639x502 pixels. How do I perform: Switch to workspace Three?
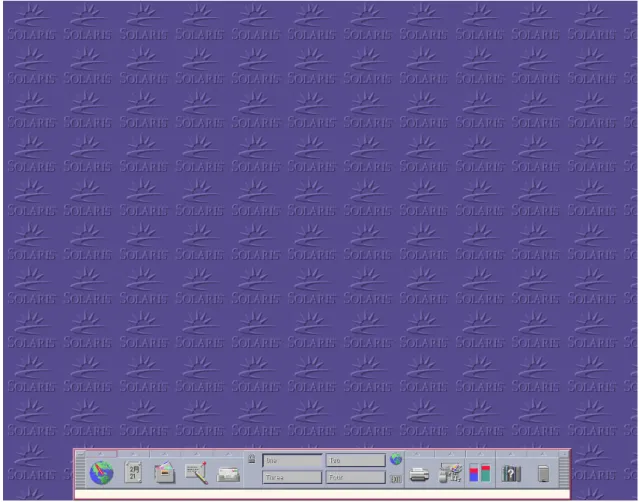(x=292, y=477)
